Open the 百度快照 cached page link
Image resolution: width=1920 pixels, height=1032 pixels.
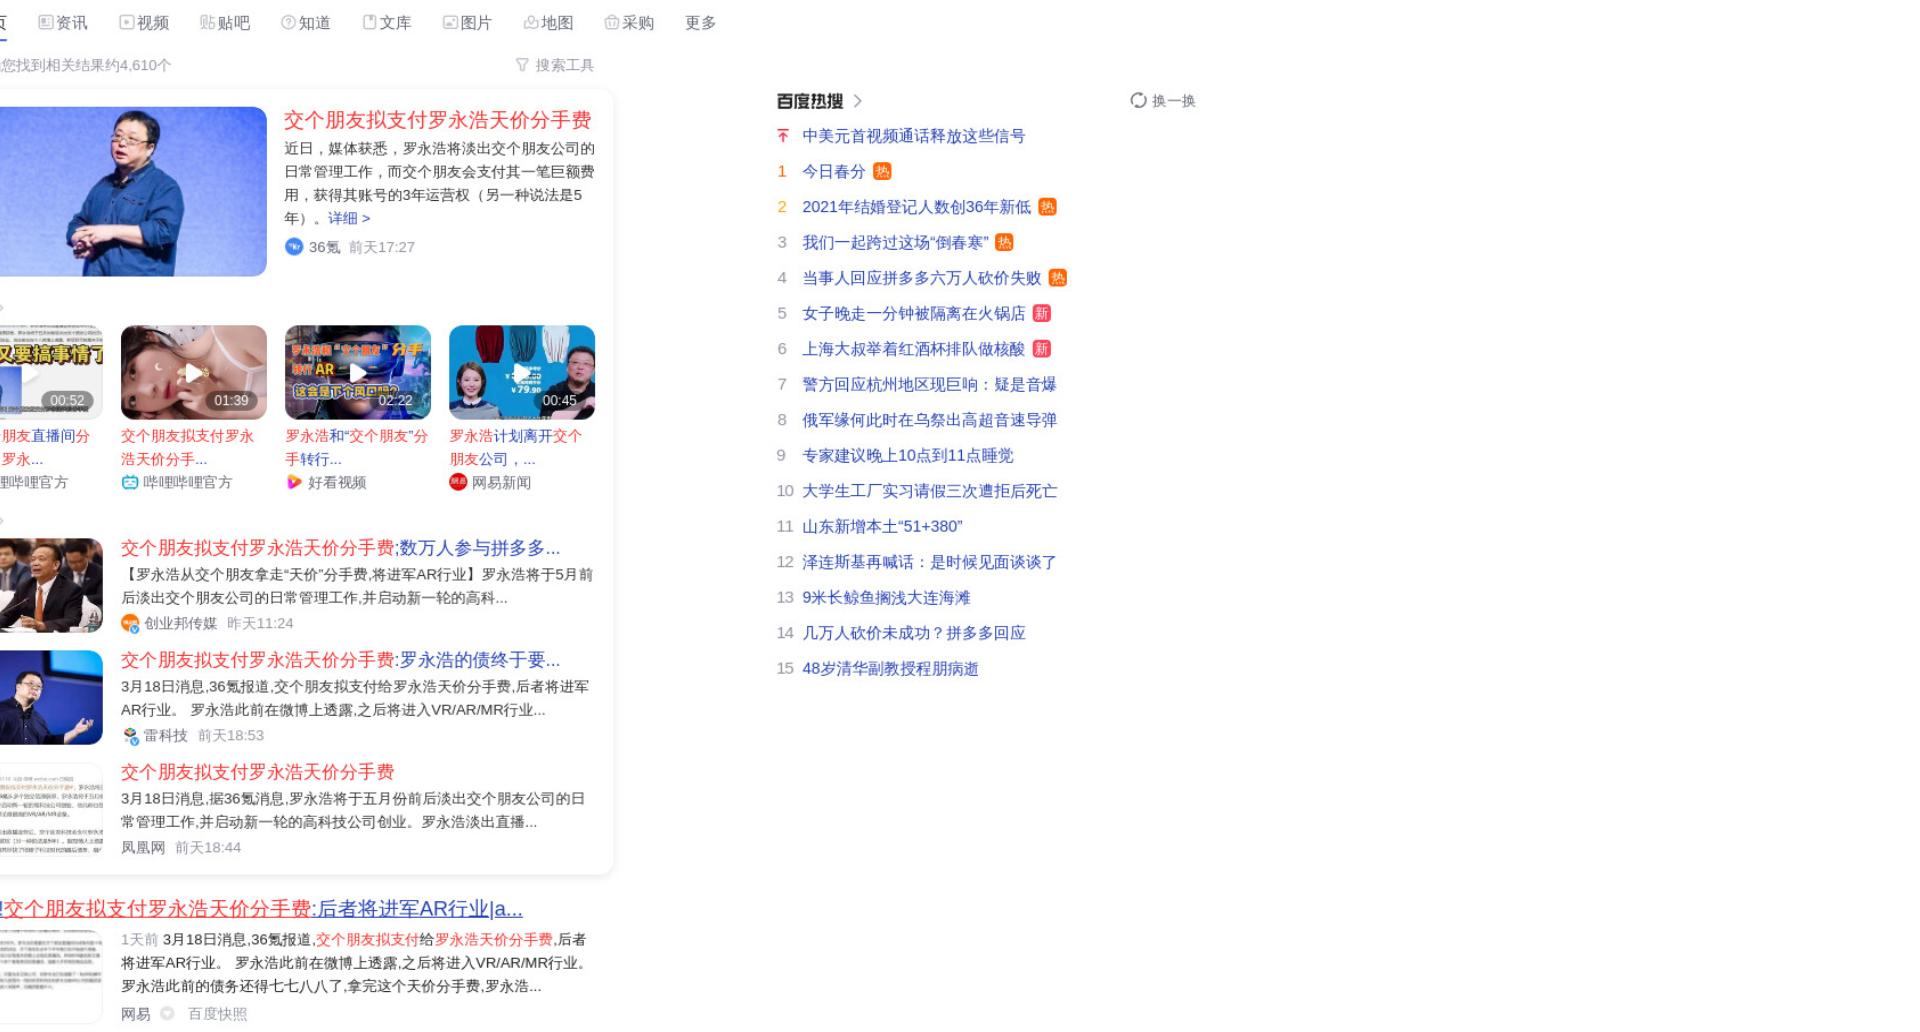[217, 1014]
